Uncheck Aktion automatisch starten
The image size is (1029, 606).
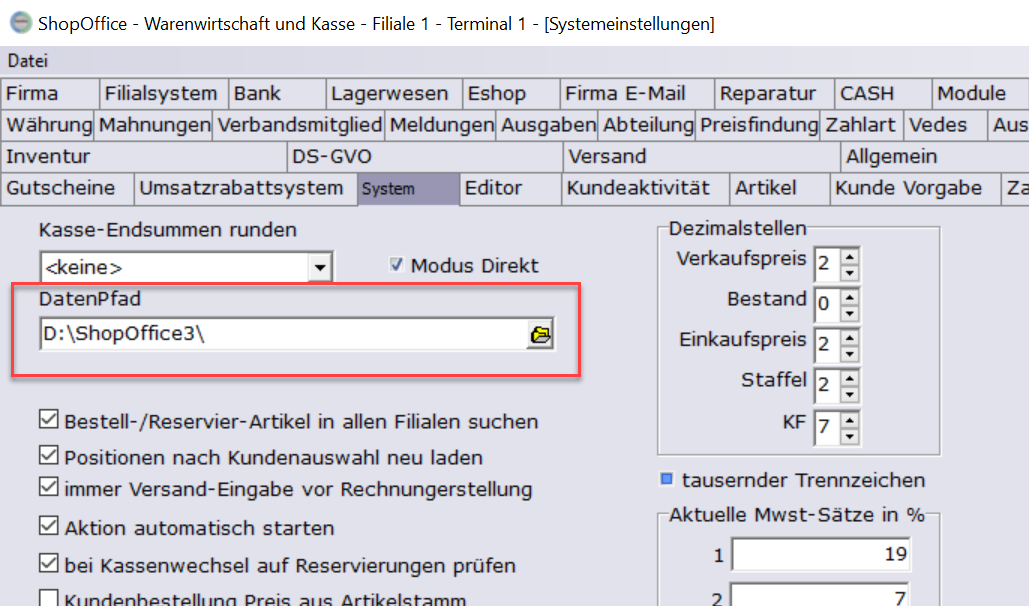[x=49, y=526]
